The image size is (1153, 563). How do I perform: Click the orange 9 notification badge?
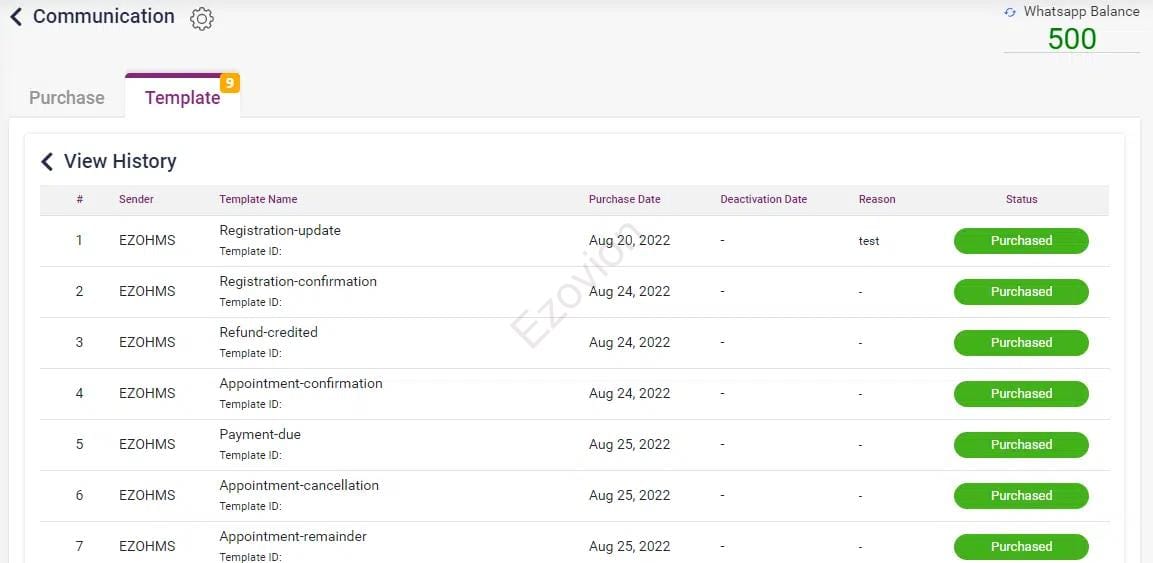coord(230,83)
